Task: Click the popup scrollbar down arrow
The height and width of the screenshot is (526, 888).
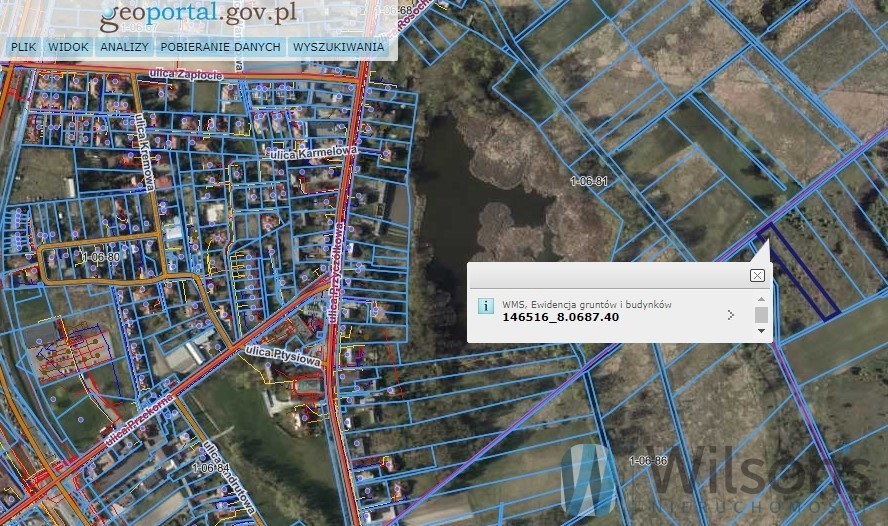Action: click(761, 331)
